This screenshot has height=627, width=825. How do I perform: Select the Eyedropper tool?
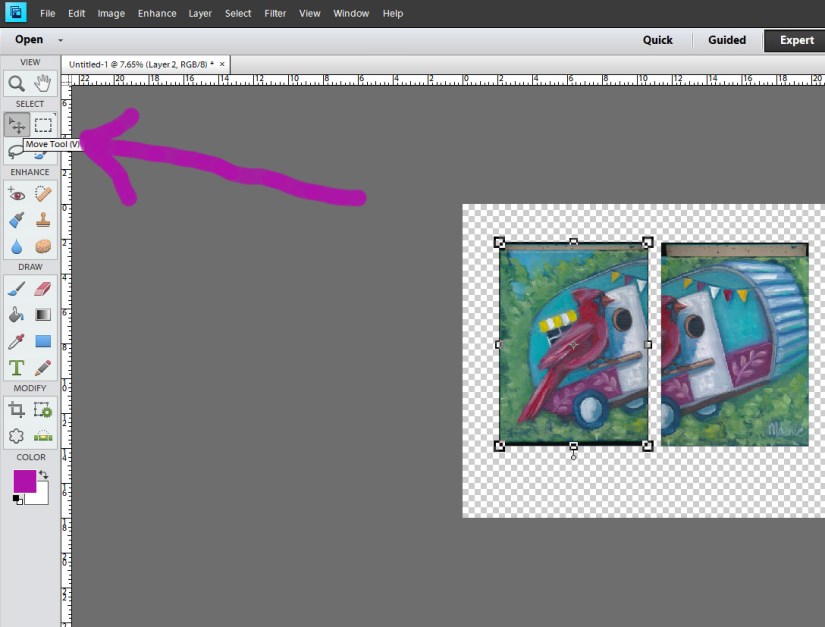[15, 341]
